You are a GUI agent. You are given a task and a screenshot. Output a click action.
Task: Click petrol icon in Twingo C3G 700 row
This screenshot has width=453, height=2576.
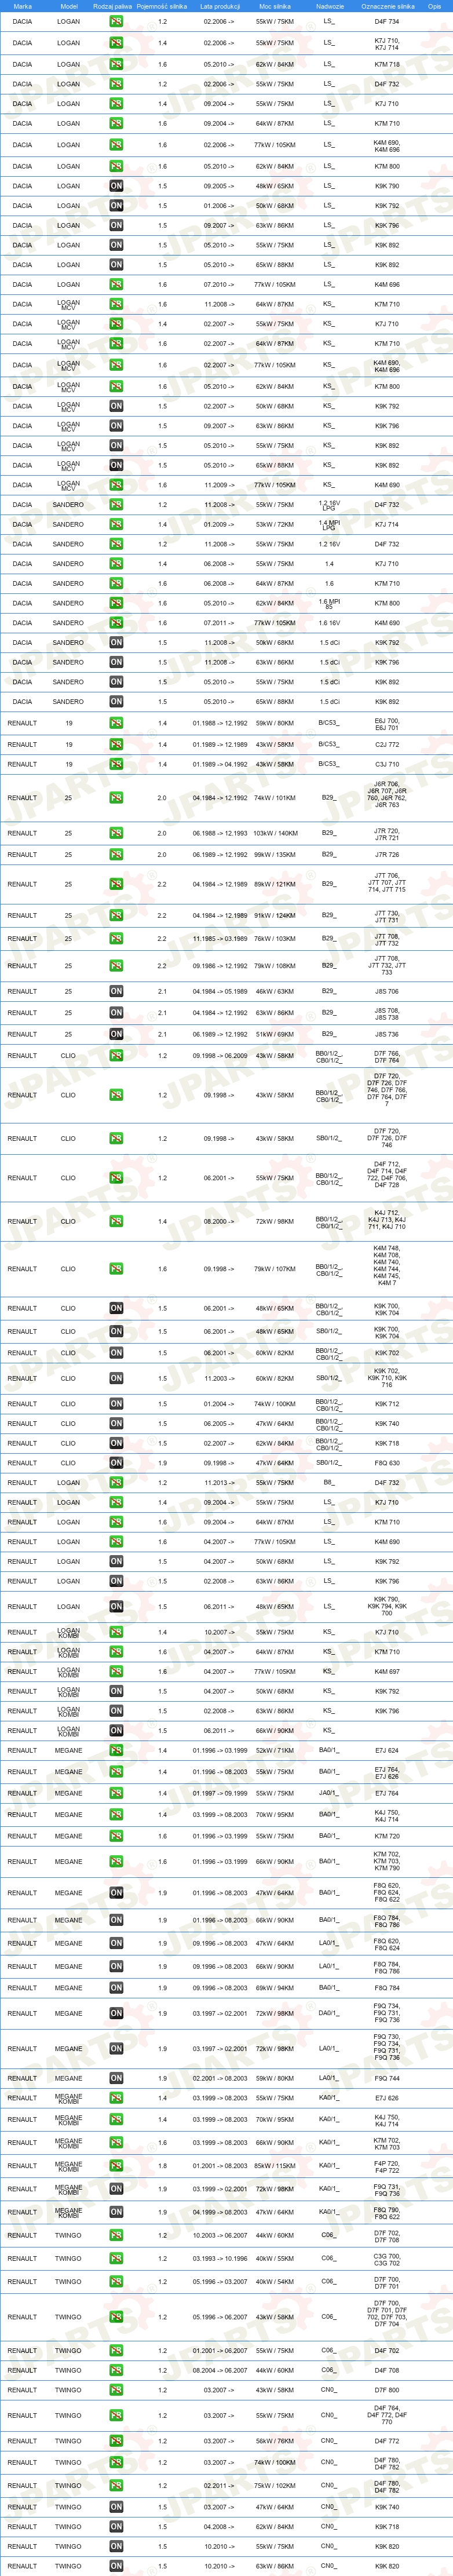116,2258
